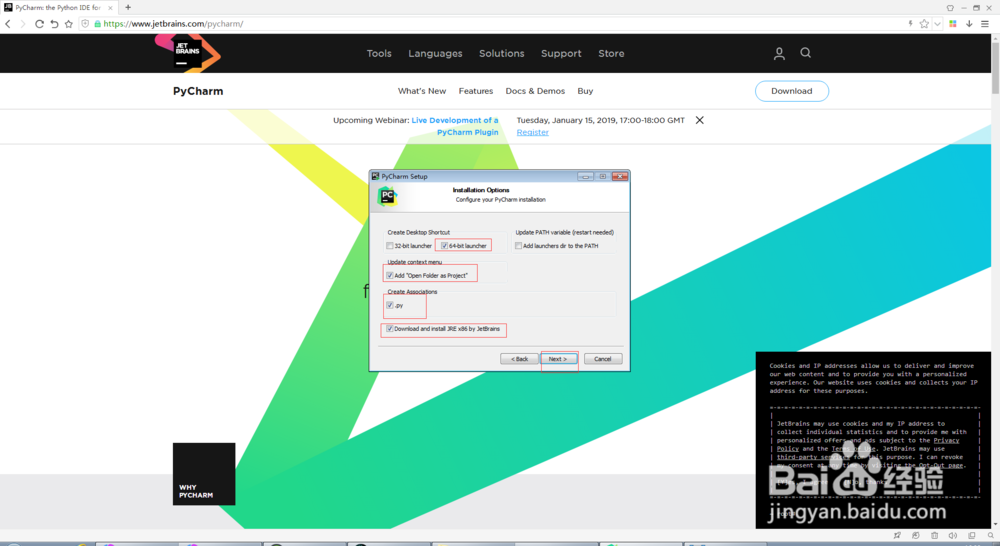Open the Privacy Policy link in cookie notice
The image size is (1000, 546).
coord(867,445)
